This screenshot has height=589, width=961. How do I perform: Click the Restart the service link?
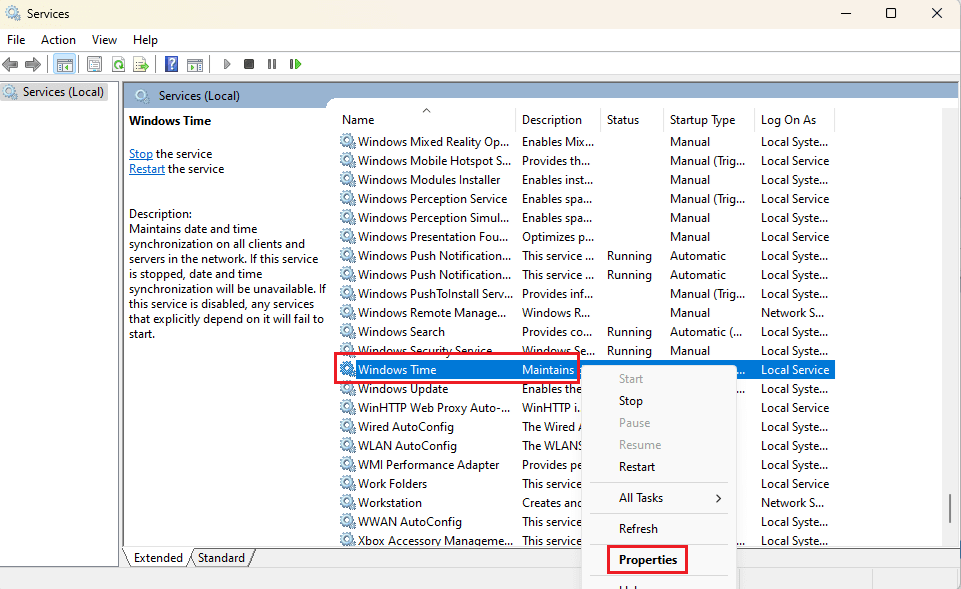pos(146,169)
